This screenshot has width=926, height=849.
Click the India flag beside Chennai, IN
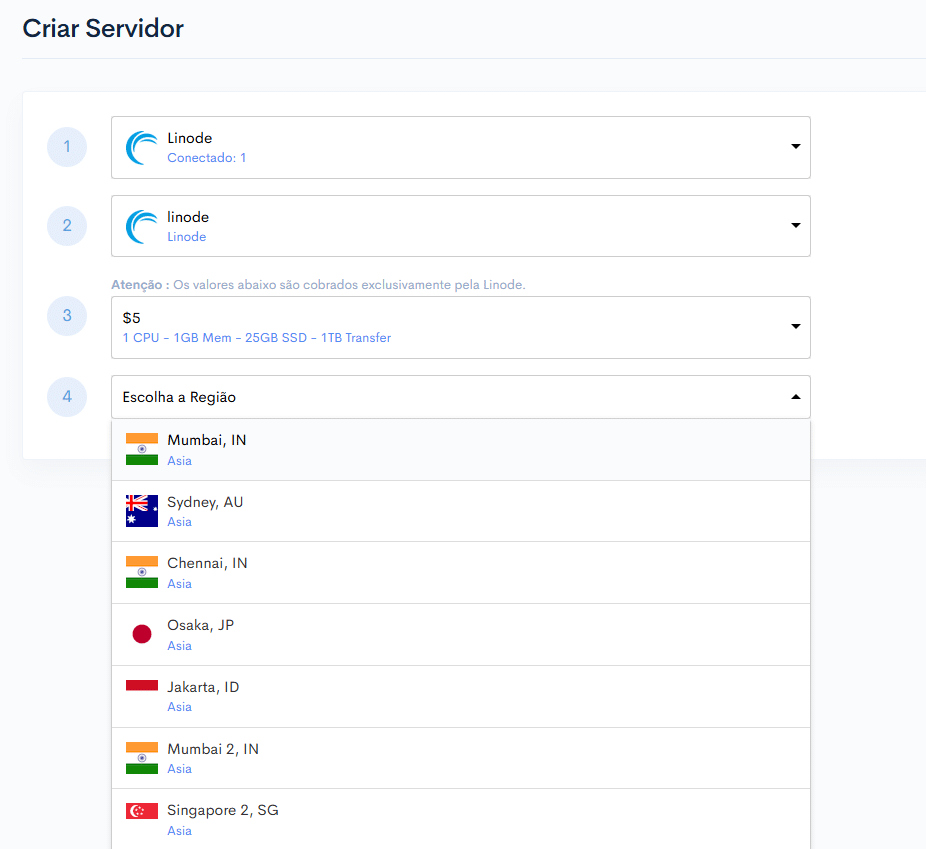click(x=142, y=572)
